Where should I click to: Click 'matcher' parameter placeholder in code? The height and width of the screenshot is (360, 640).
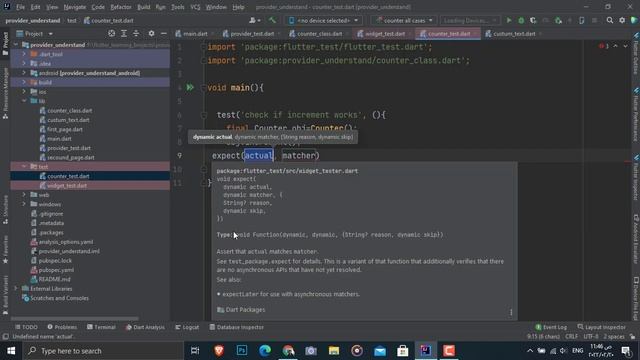point(299,156)
